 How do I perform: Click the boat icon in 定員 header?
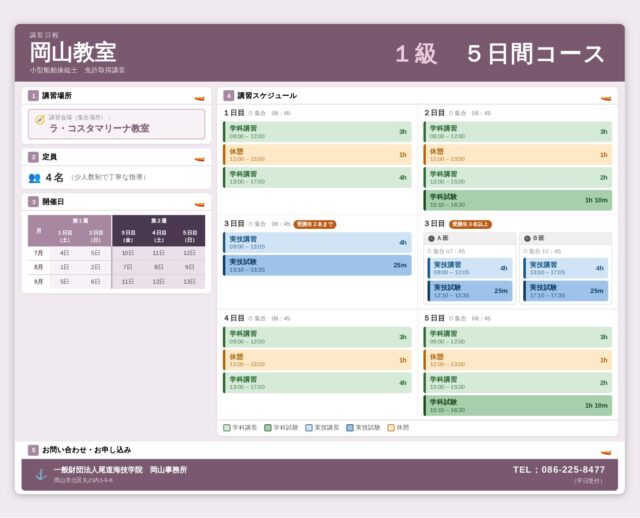coord(199,159)
